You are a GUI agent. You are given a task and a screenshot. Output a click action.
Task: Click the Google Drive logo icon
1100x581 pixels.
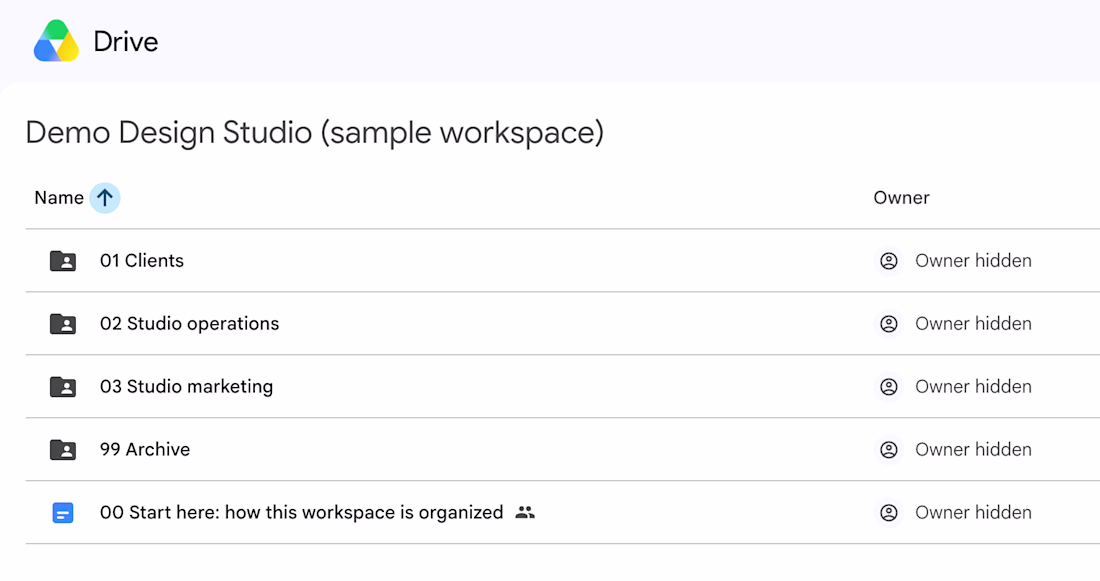coord(56,41)
